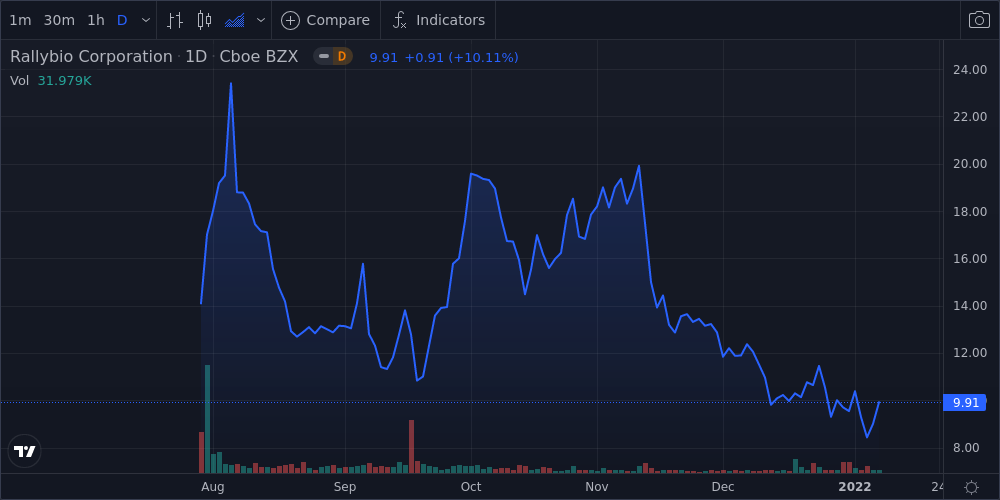Click the 14.00 price axis label
The image size is (1000, 500).
click(969, 306)
